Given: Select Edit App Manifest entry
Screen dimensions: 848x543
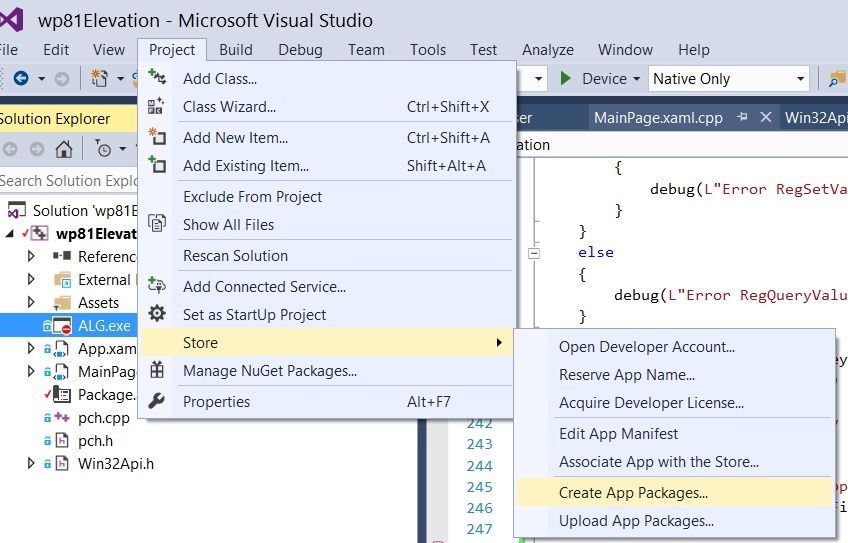Looking at the screenshot, I should tap(673, 434).
